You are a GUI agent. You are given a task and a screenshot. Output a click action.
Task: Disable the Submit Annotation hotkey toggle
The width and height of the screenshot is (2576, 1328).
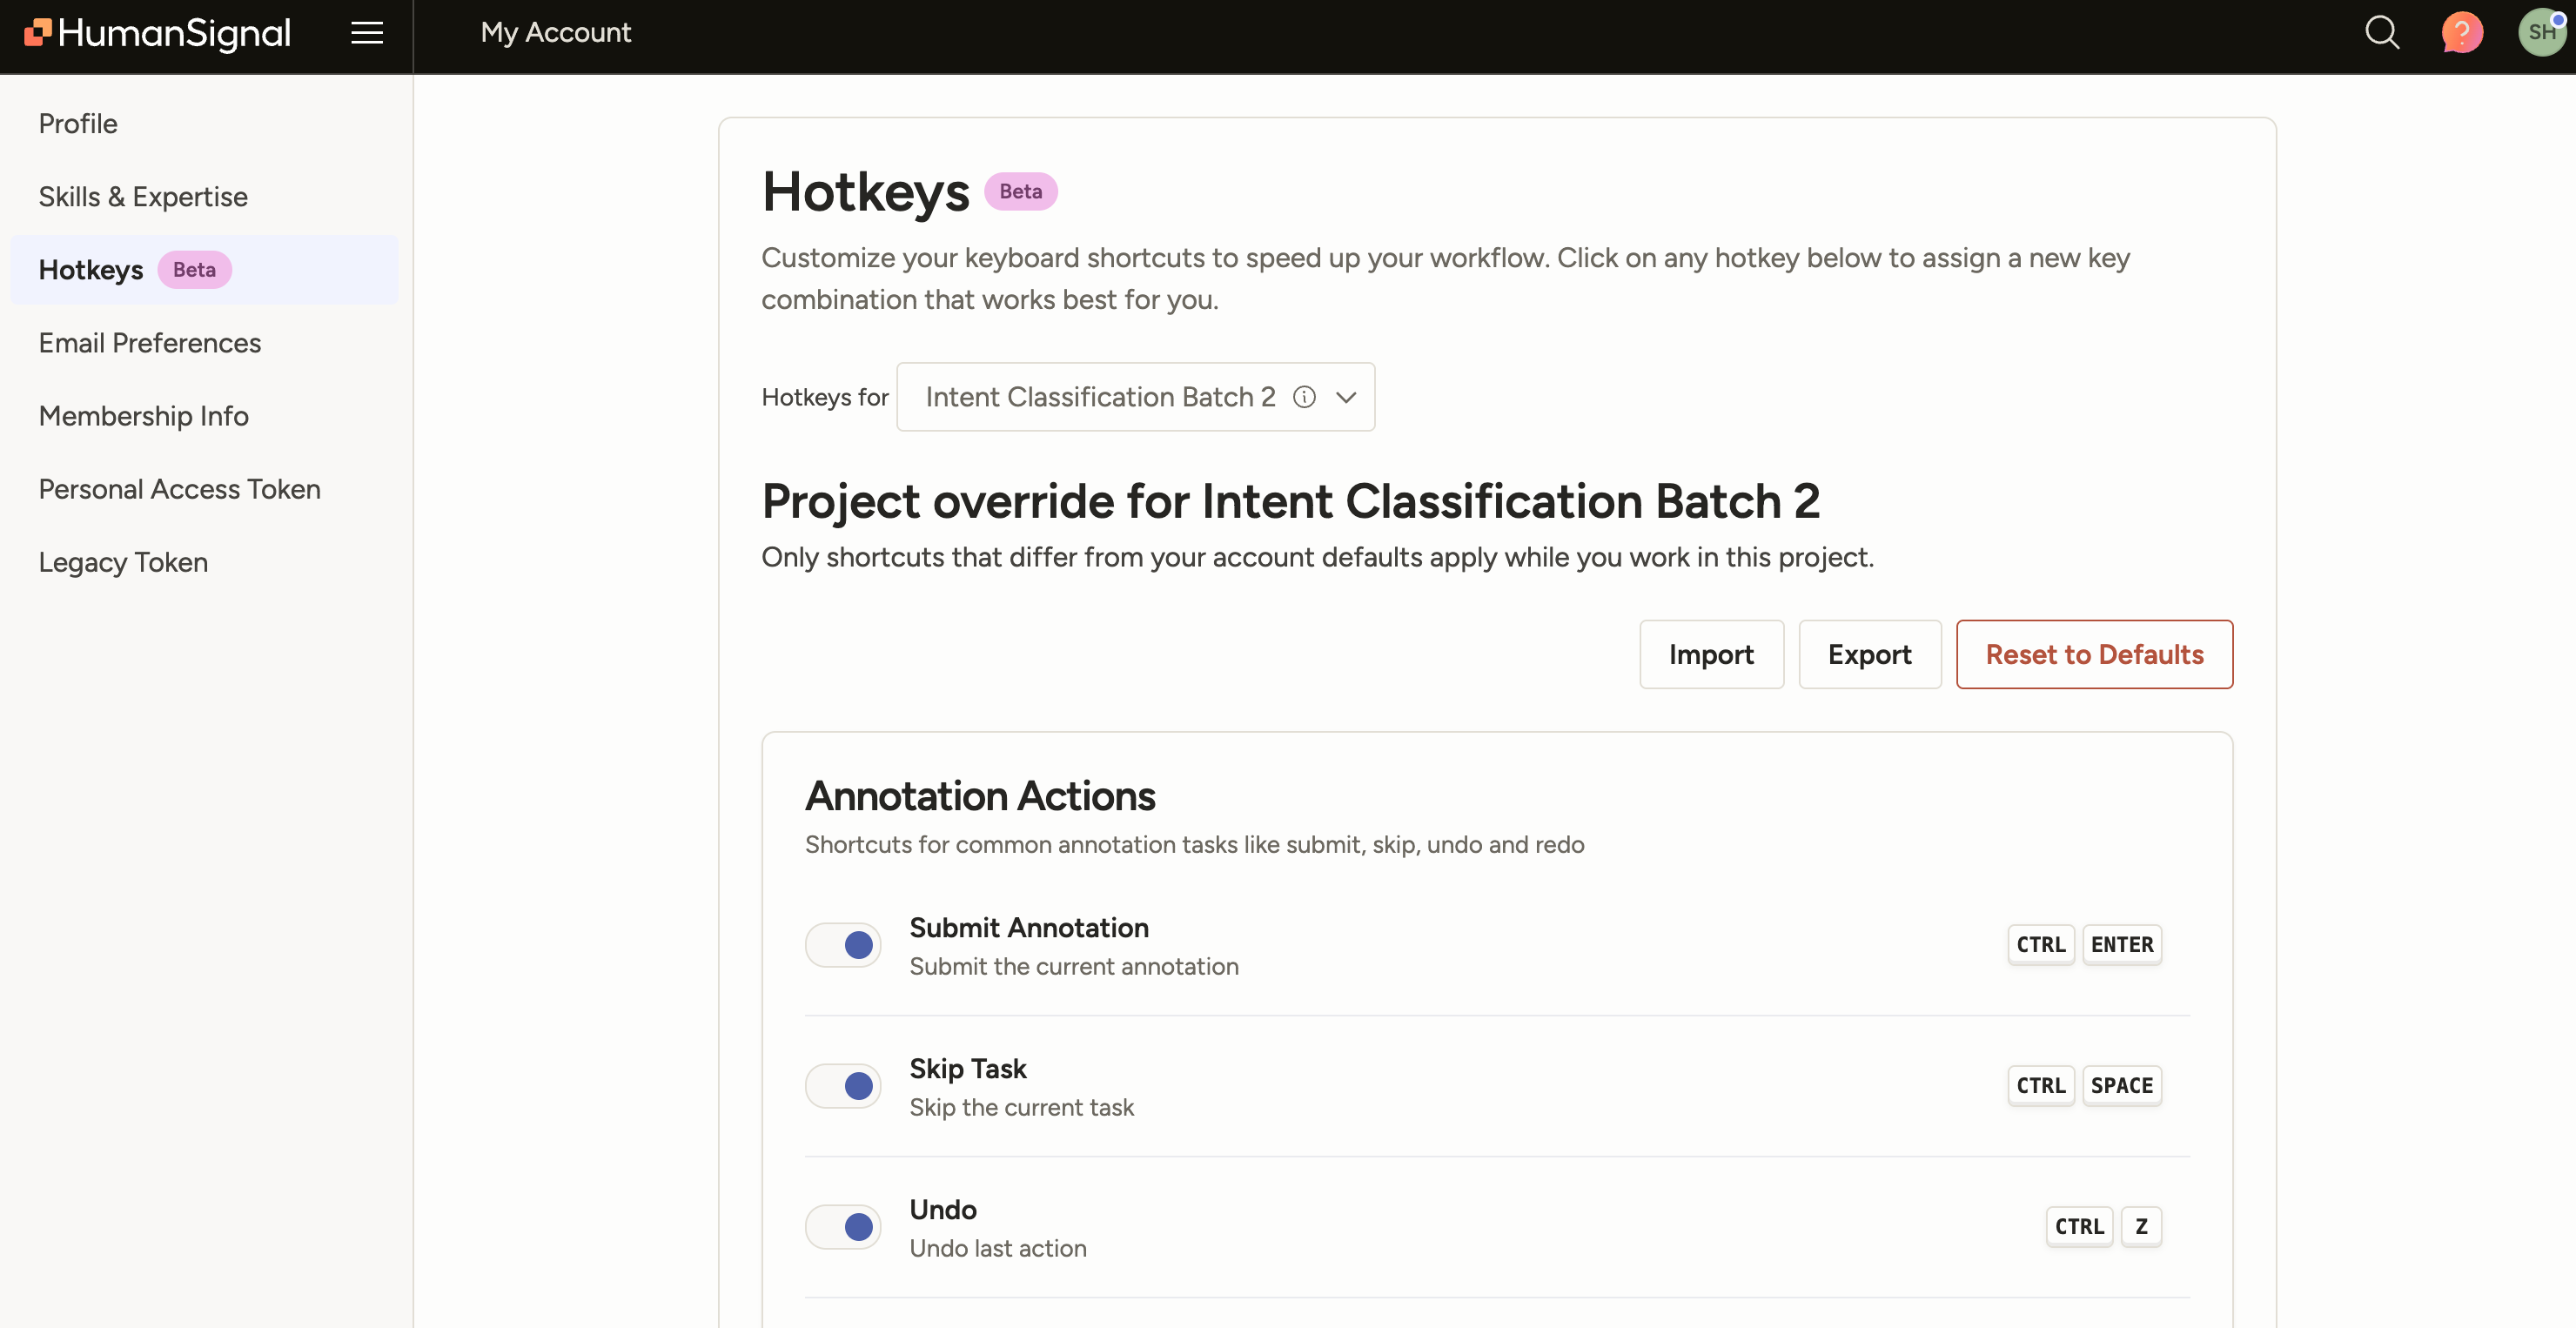pos(843,945)
